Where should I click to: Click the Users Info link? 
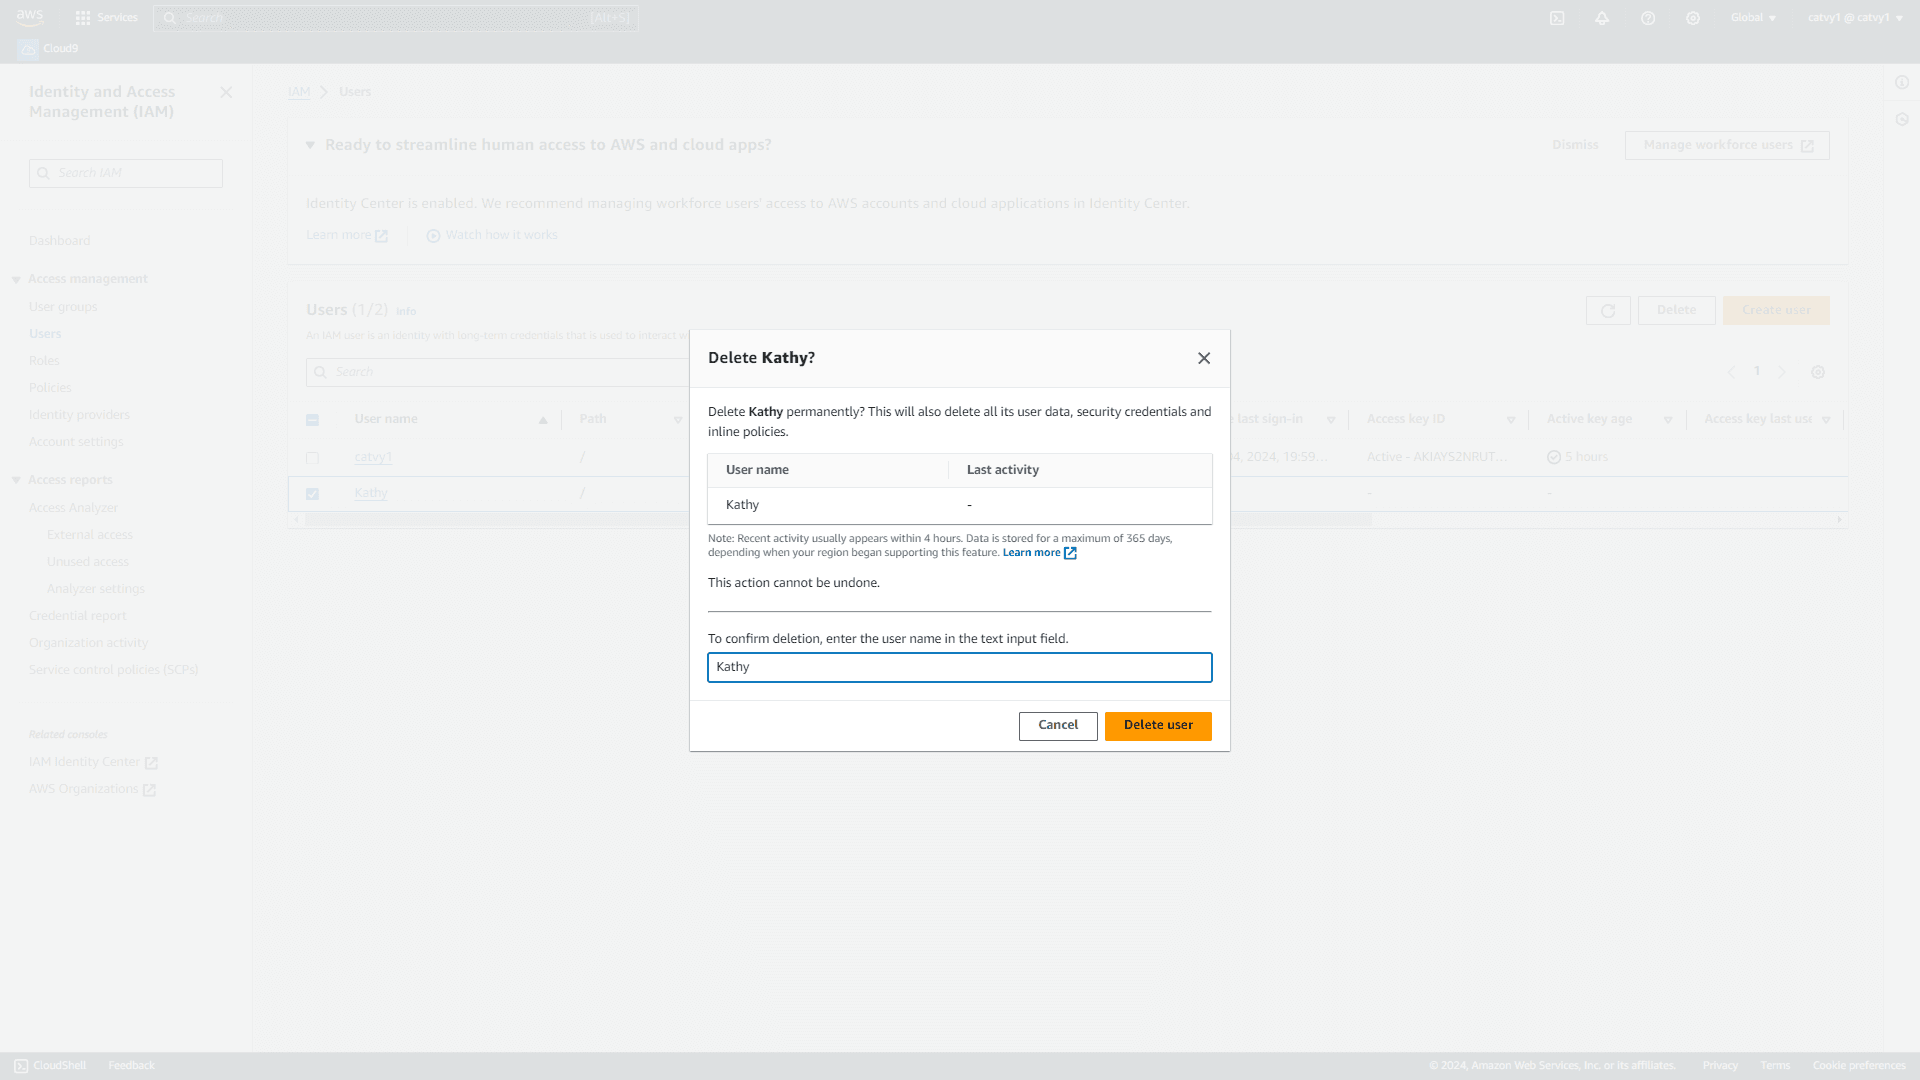[406, 312]
